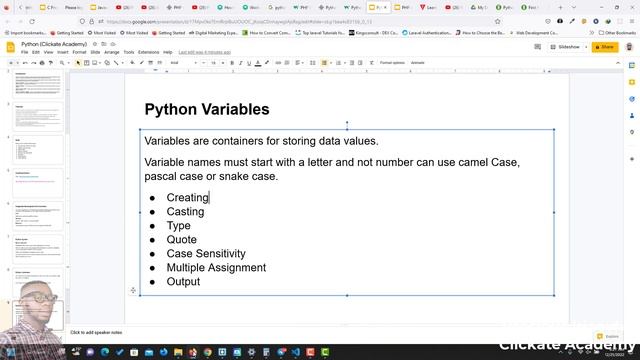
Task: Edit the font size field
Action: pos(213,63)
